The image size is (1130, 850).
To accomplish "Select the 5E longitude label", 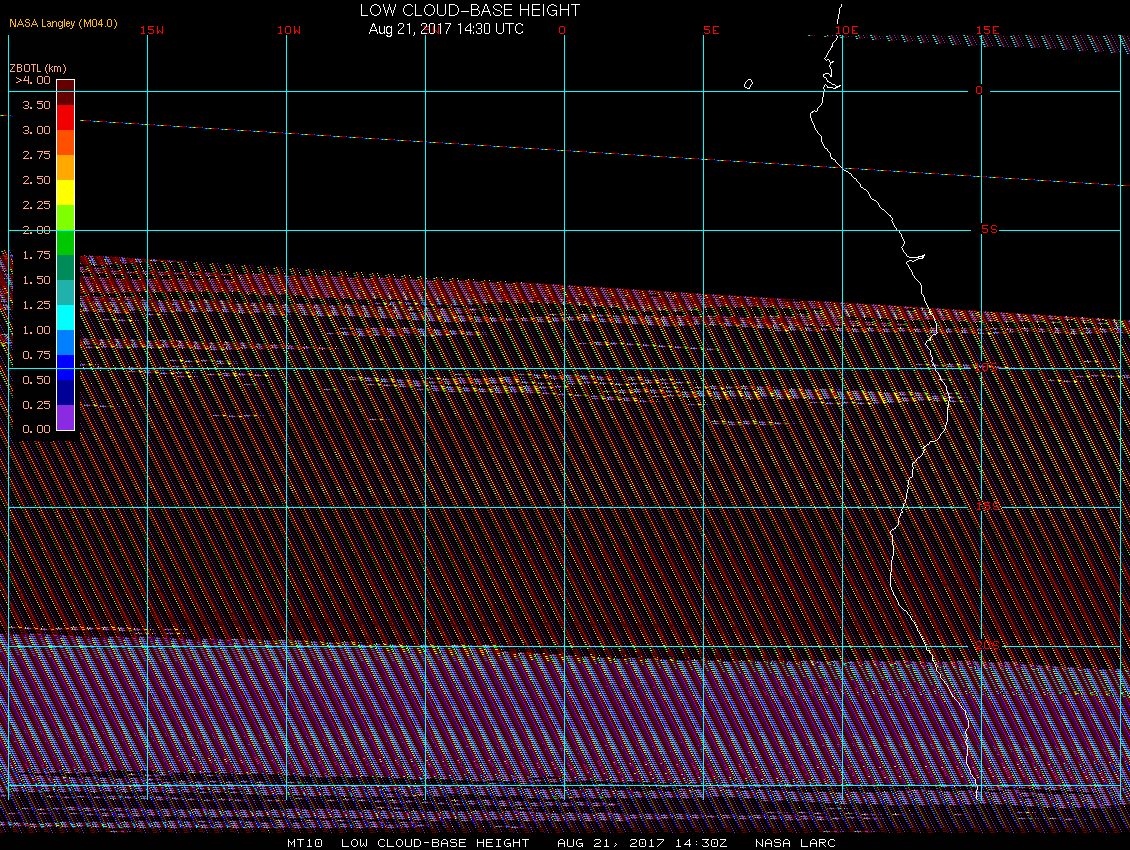I will 711,30.
